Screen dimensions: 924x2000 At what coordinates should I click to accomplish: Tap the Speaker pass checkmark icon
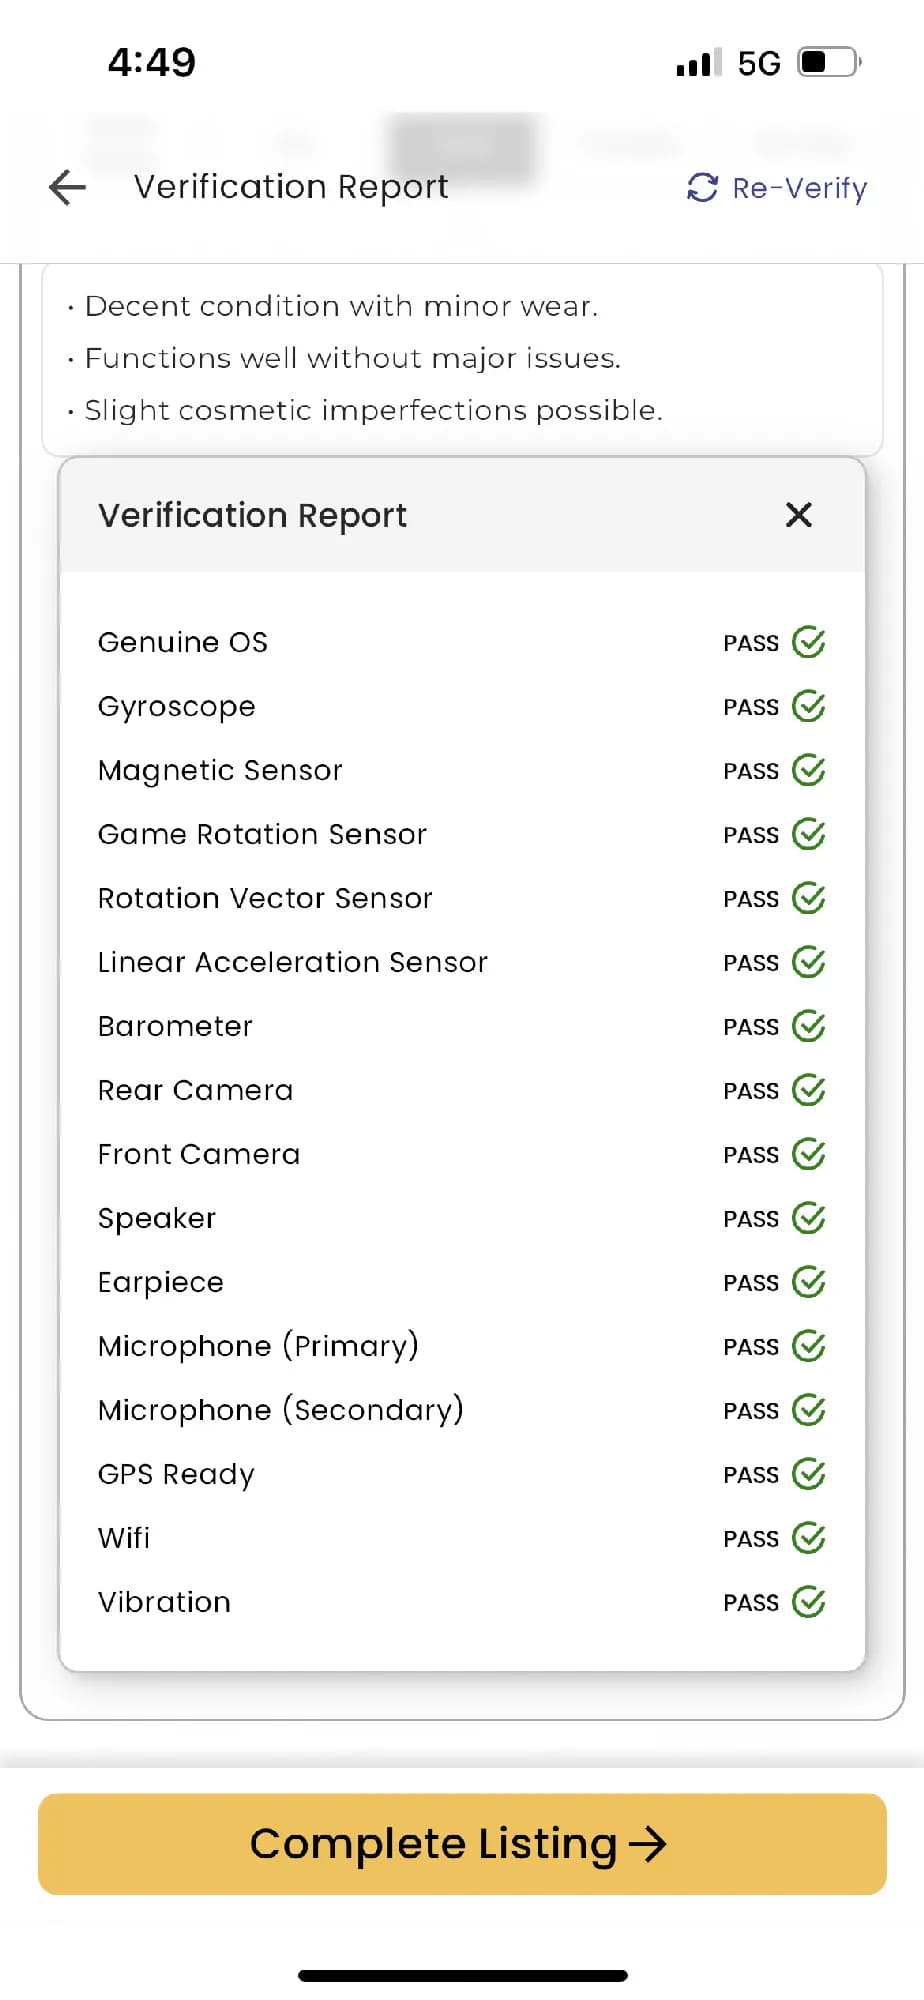coord(808,1218)
